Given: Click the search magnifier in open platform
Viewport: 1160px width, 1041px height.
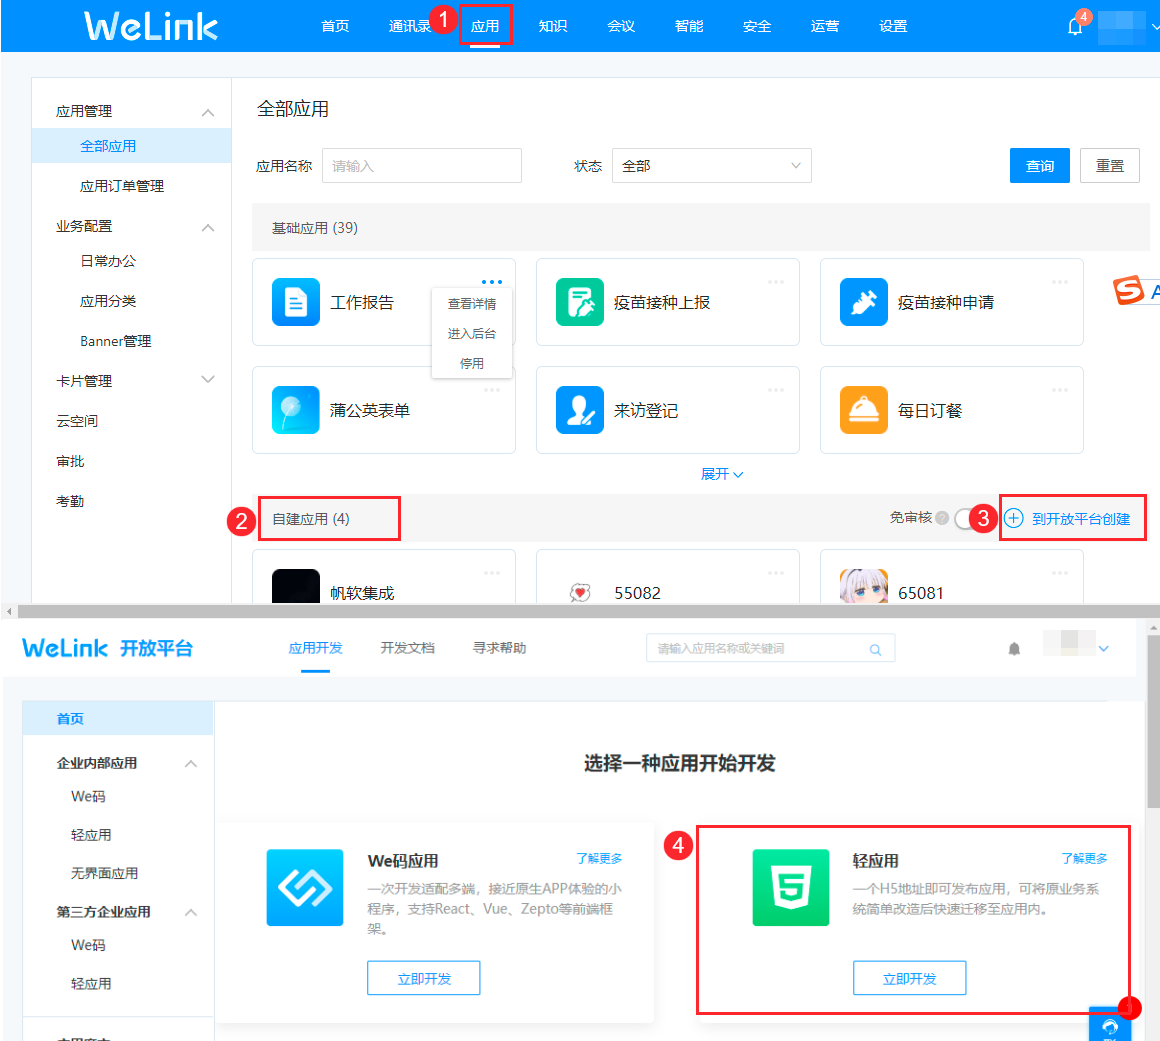Looking at the screenshot, I should 875,650.
